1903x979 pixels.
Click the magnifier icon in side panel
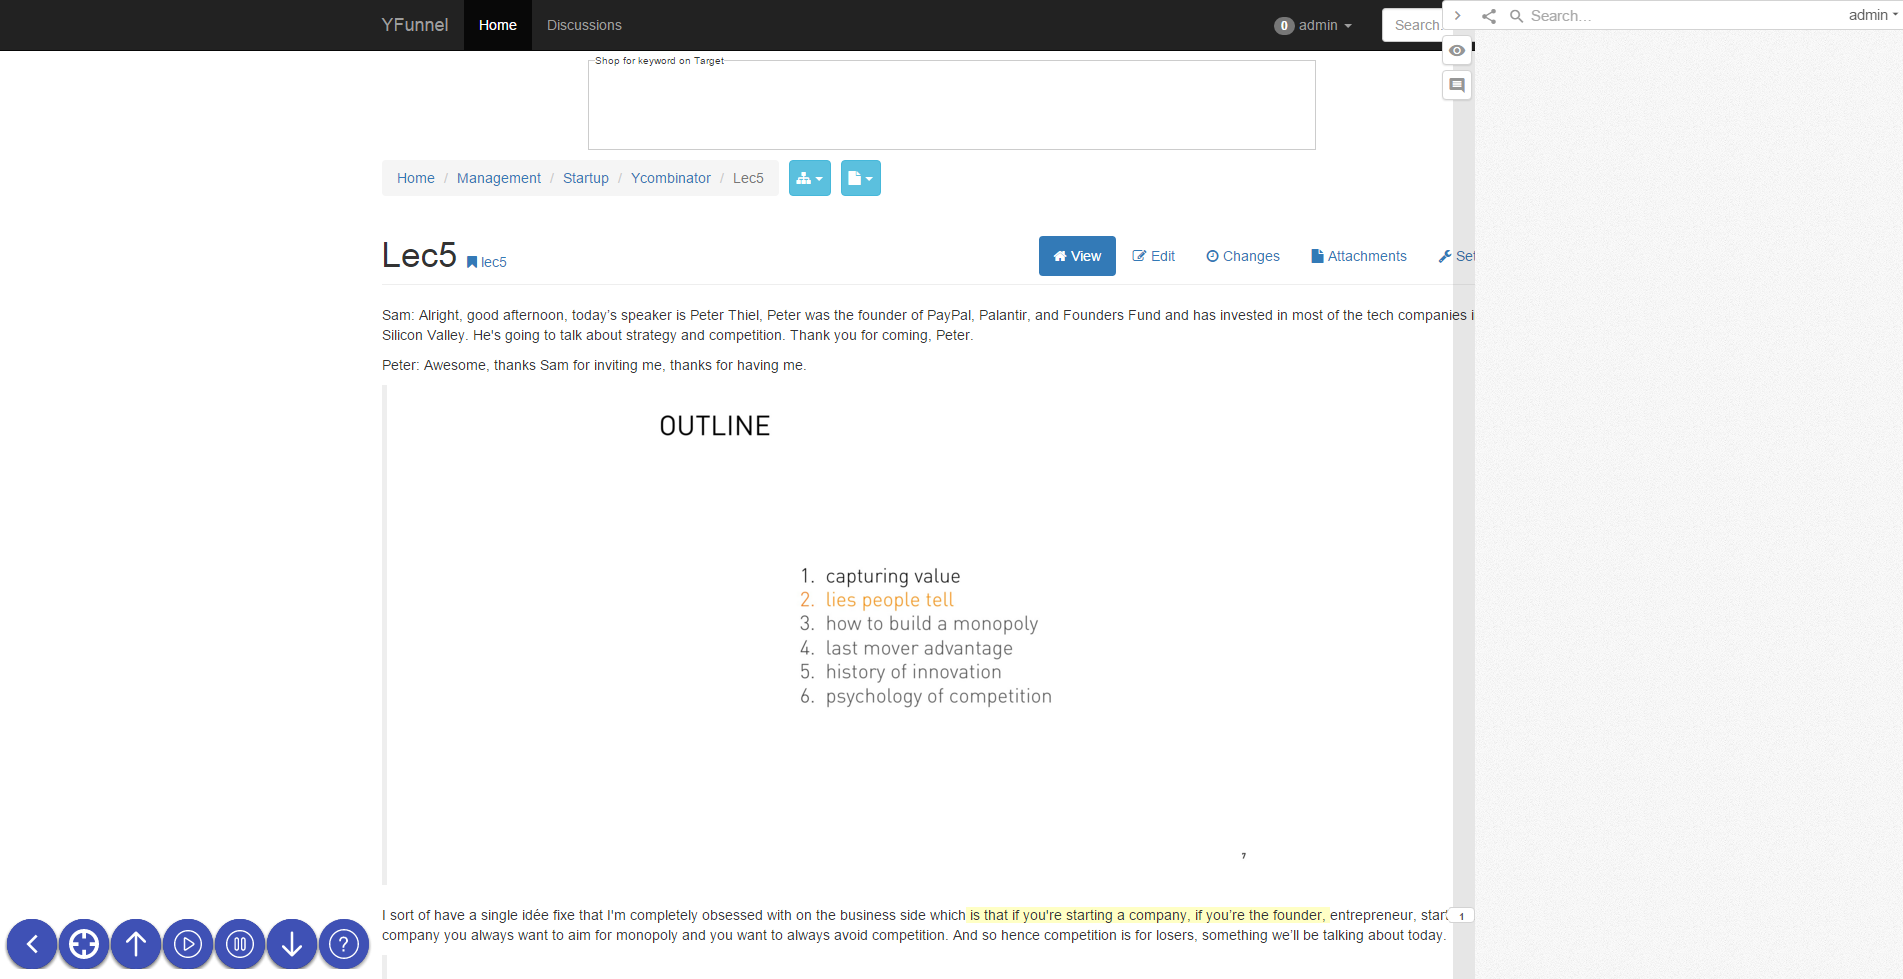1516,16
